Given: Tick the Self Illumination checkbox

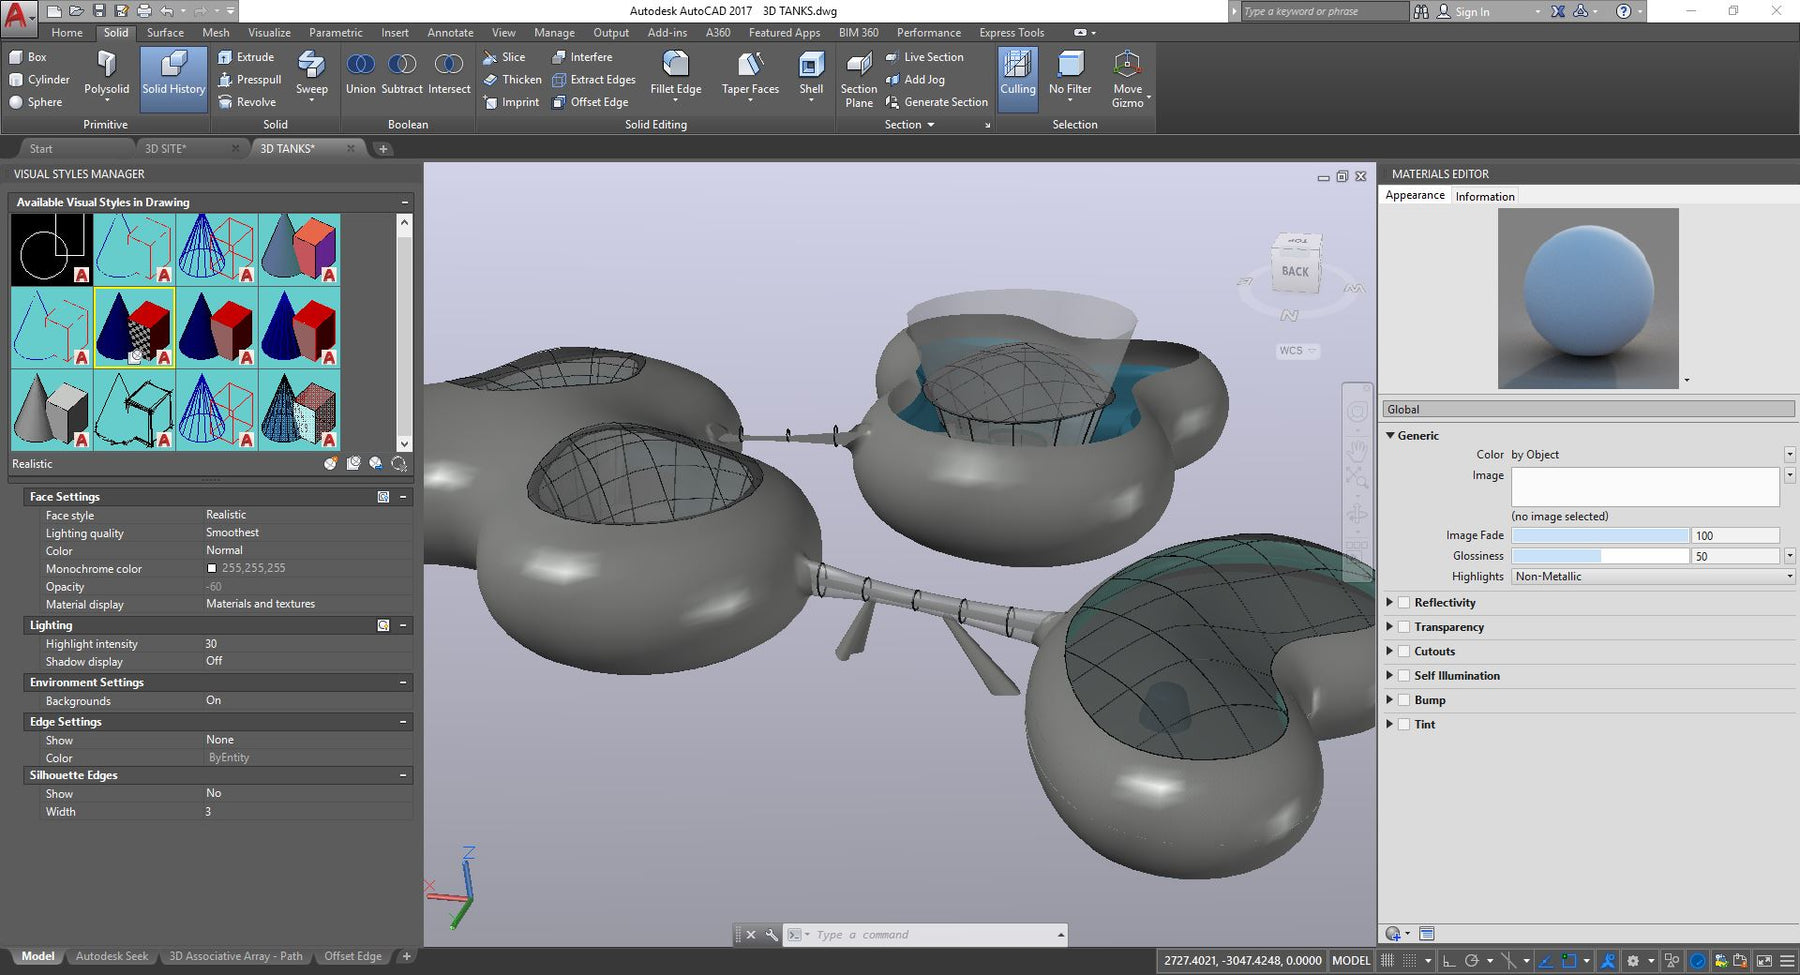Looking at the screenshot, I should [x=1404, y=676].
